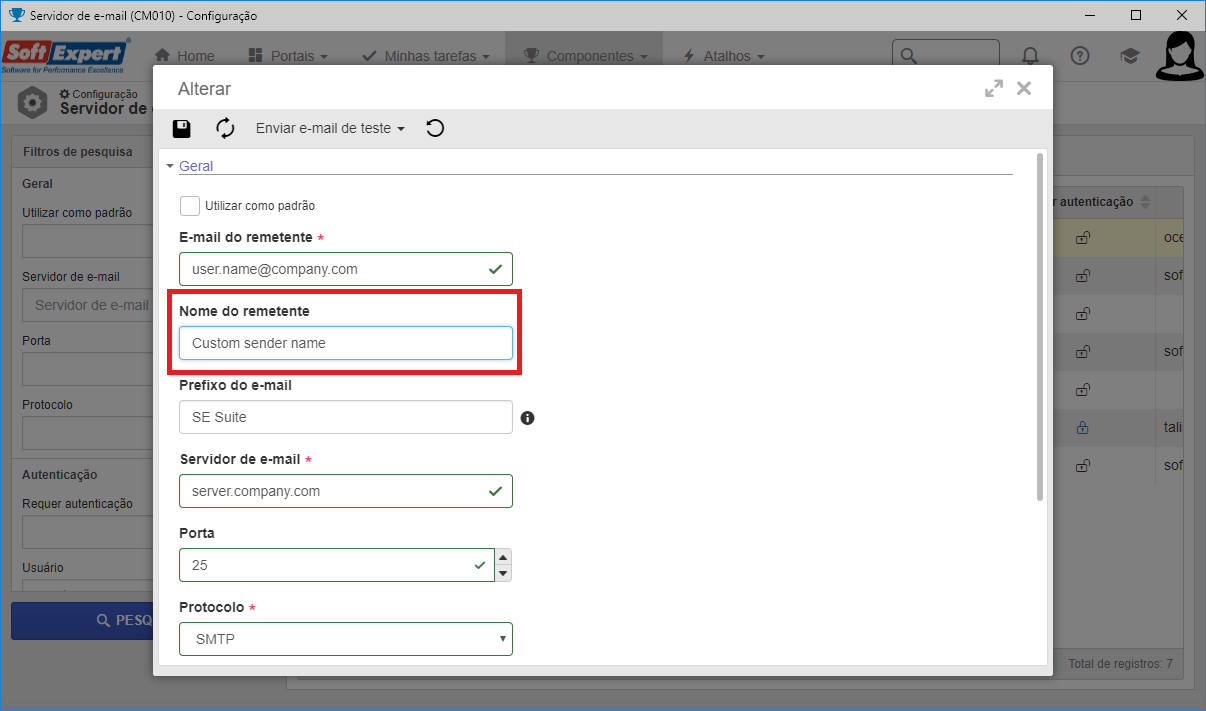Toggle the Utilizar como padrão checkbox
The height and width of the screenshot is (711, 1206).
[189, 205]
